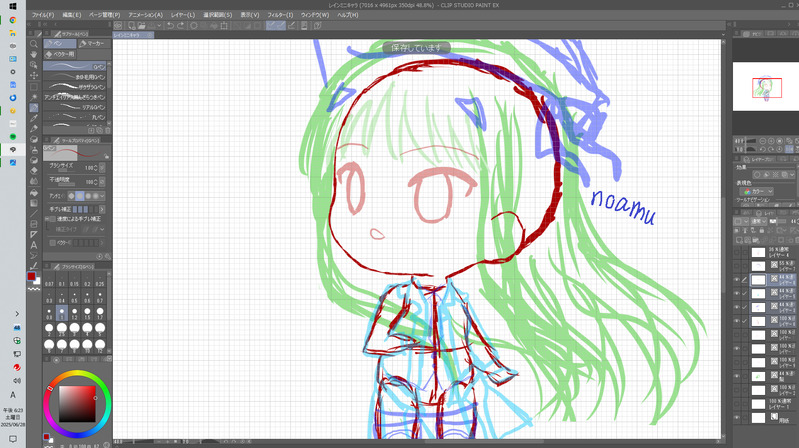Expand 手ブレ補正 stabilization arrow
This screenshot has width=799, height=448.
(x=102, y=209)
